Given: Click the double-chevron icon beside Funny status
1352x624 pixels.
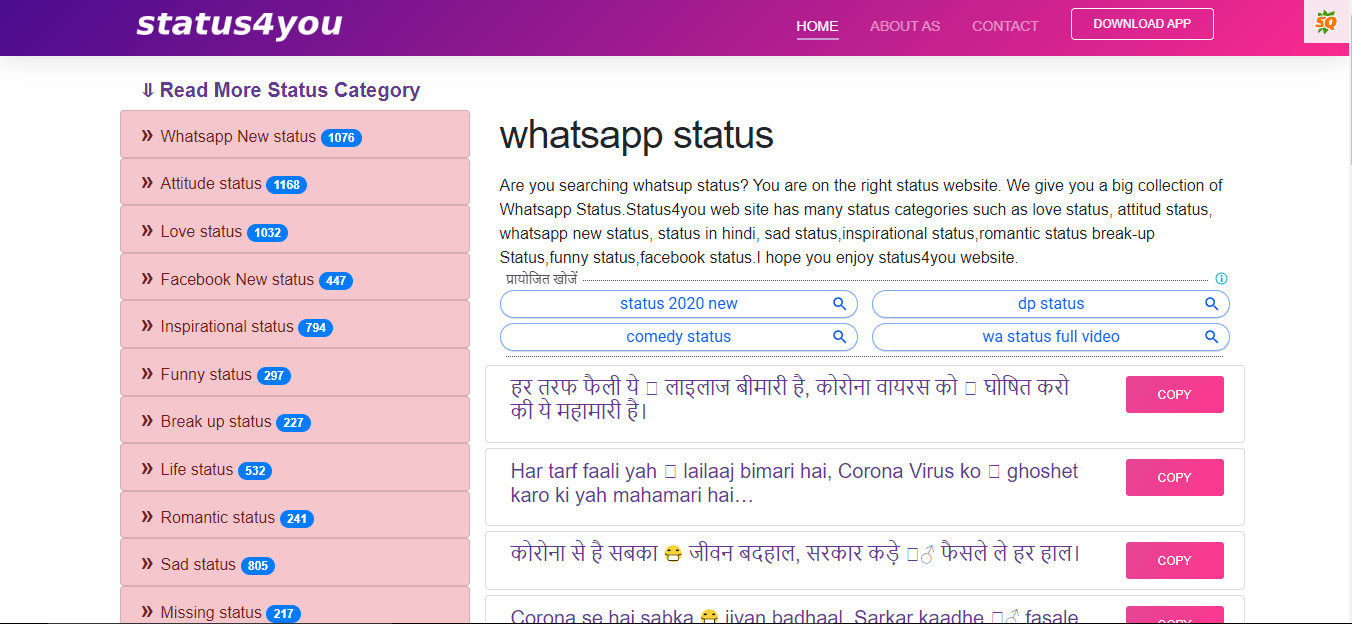Looking at the screenshot, I should 147,373.
